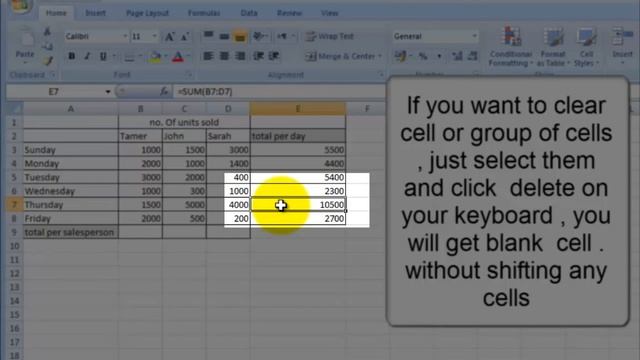The image size is (640, 360).
Task: Open Format as Table gallery
Action: point(553,46)
